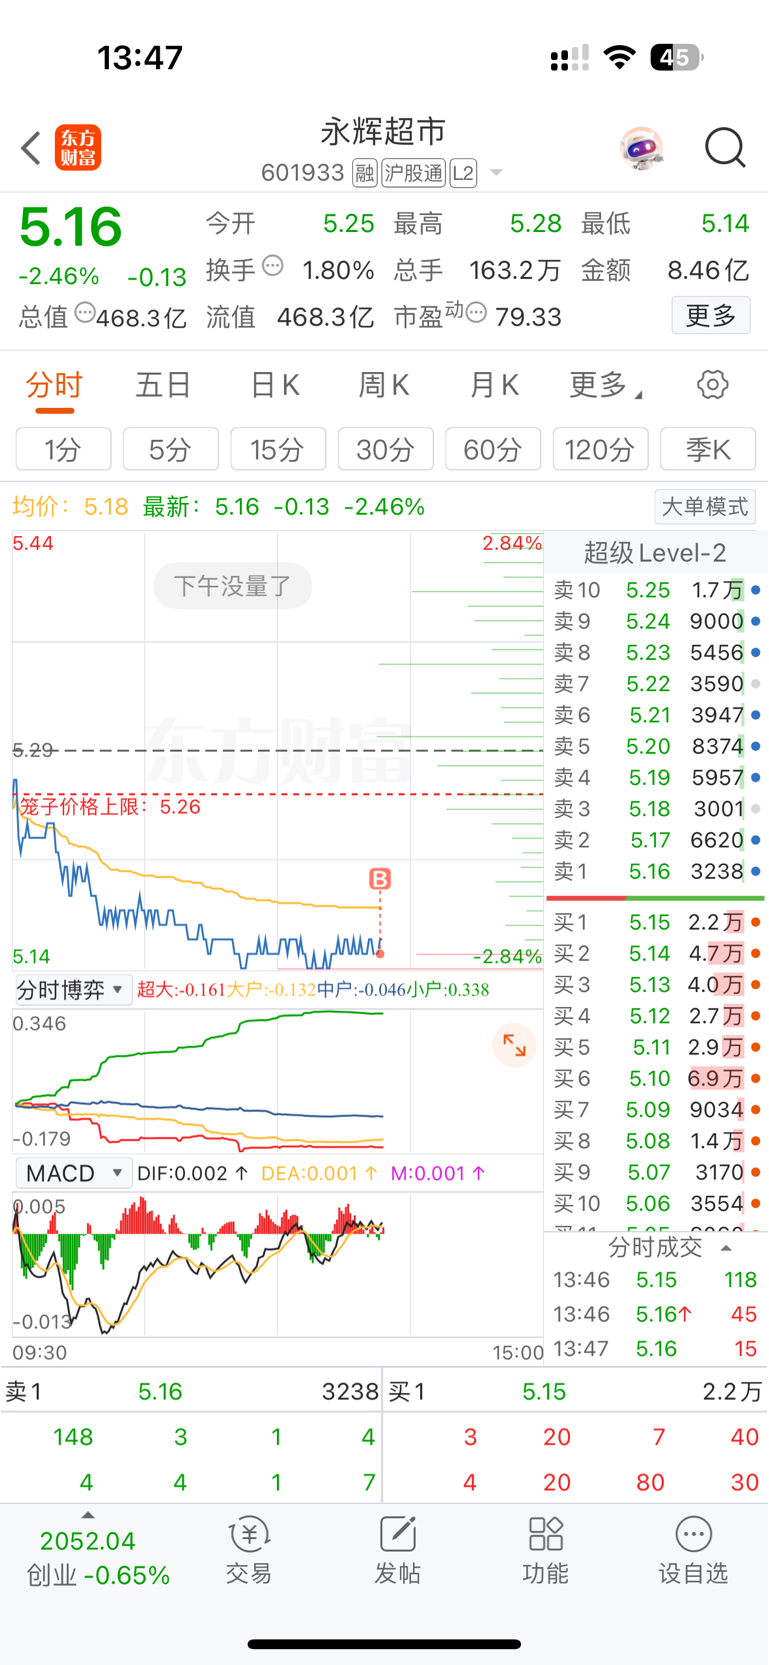
Task: Switch to the 日K tab
Action: coord(274,385)
